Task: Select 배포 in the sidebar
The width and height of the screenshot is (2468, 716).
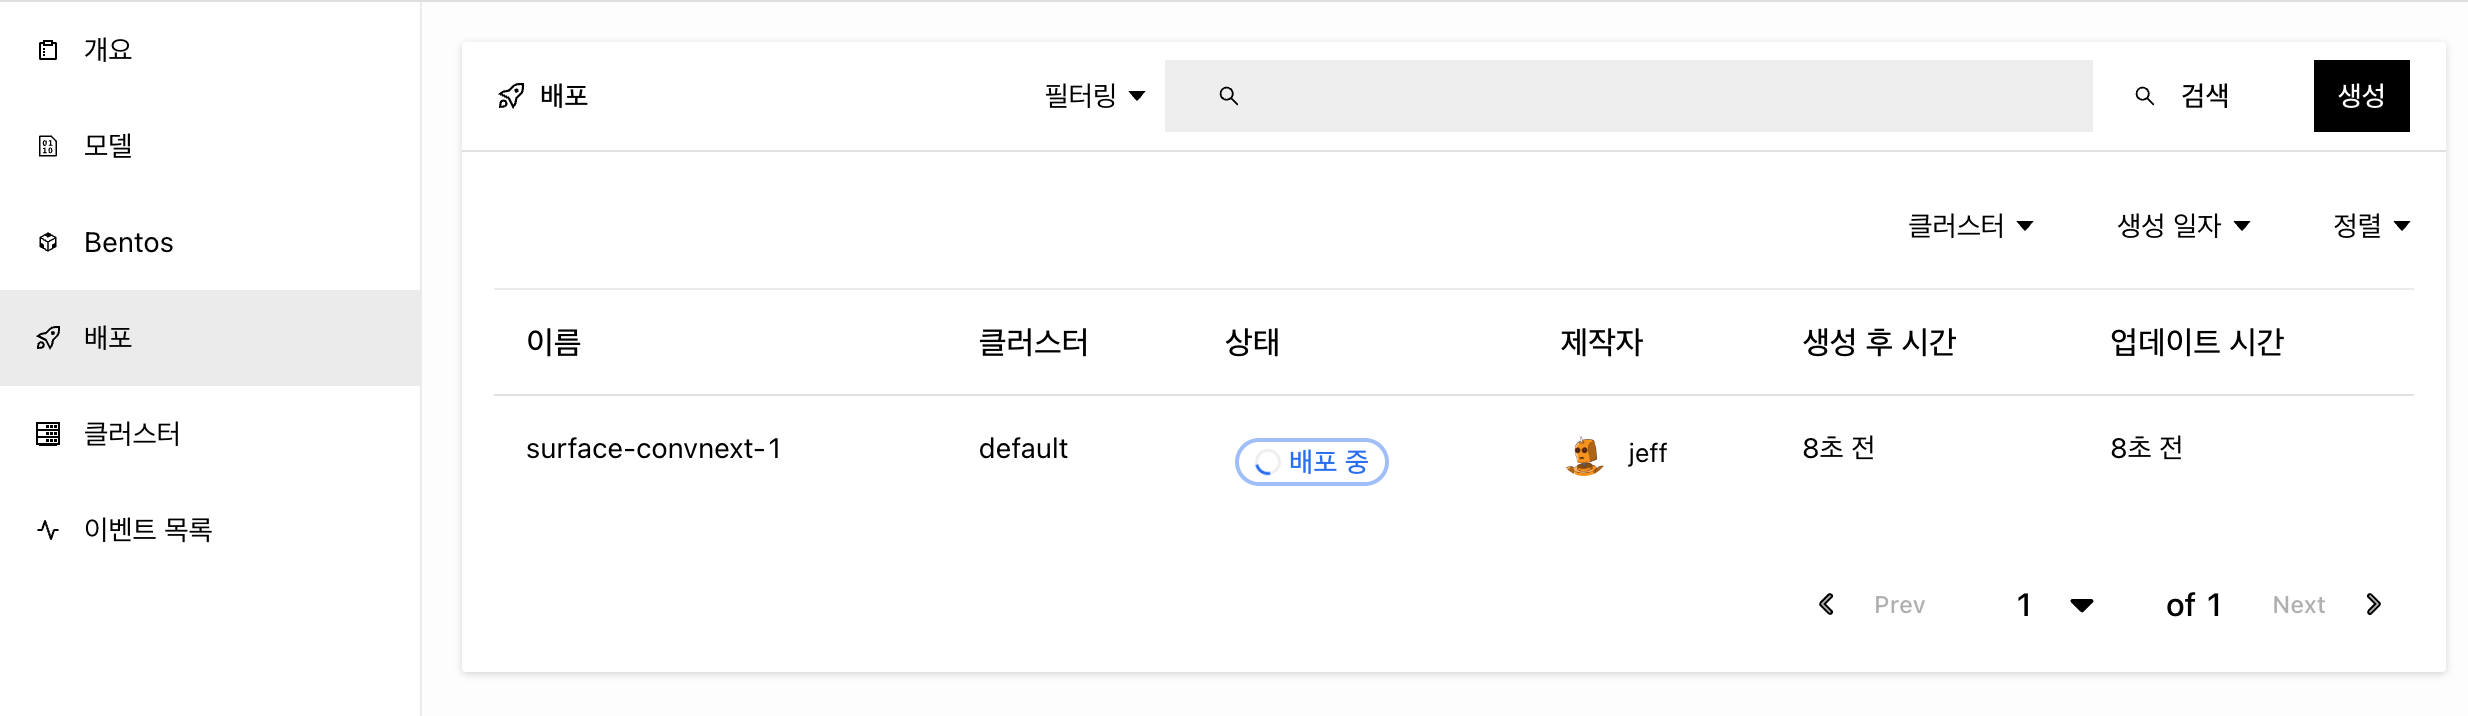Action: click(x=210, y=338)
